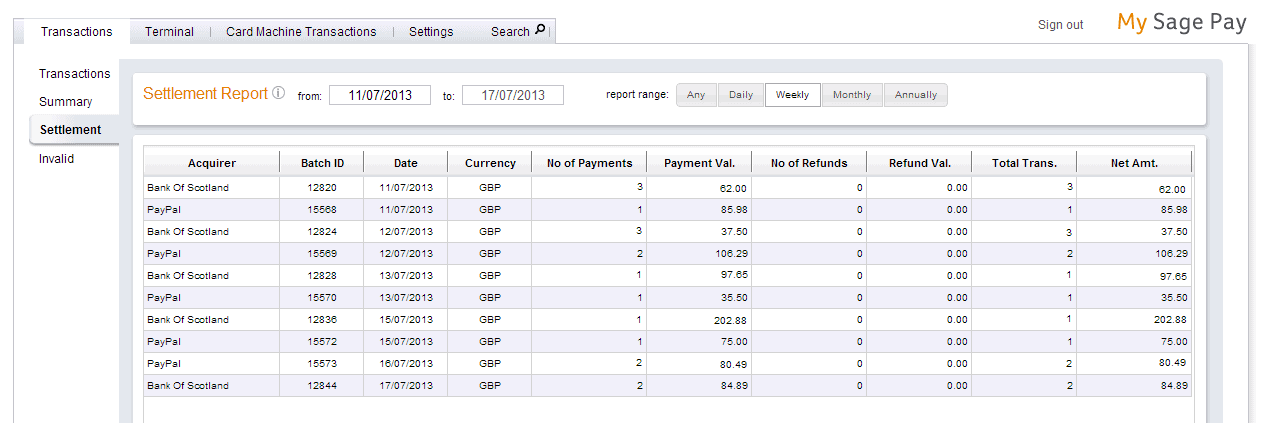Select the Weekly report range
The width and height of the screenshot is (1265, 423).
coord(793,95)
